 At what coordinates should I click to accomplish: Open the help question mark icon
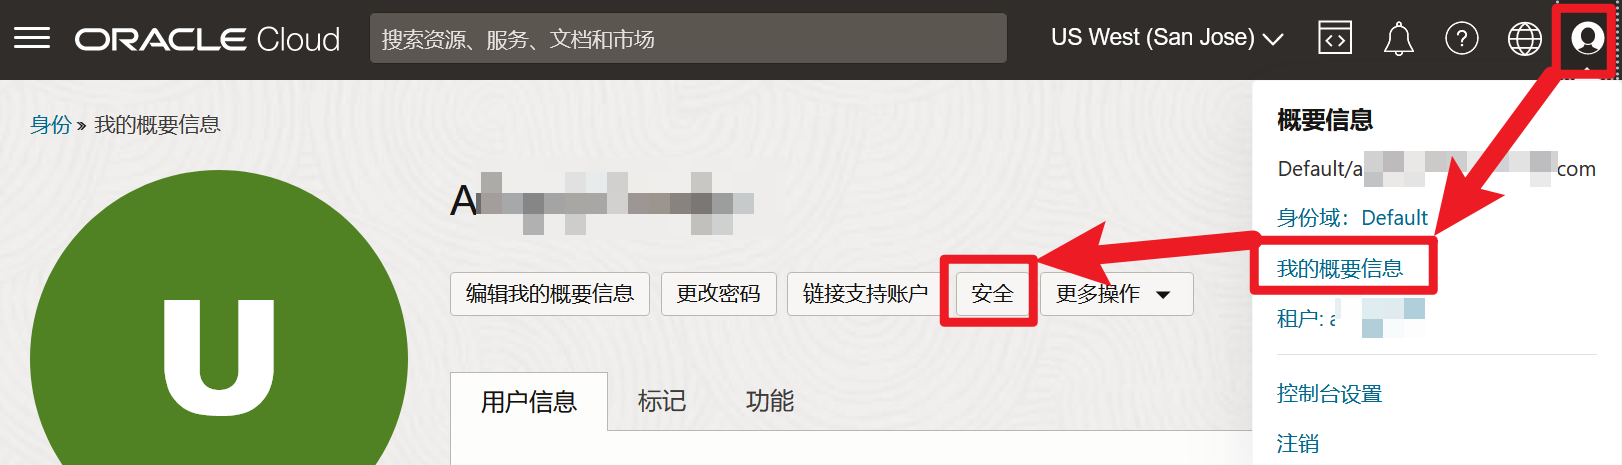pyautogui.click(x=1462, y=38)
